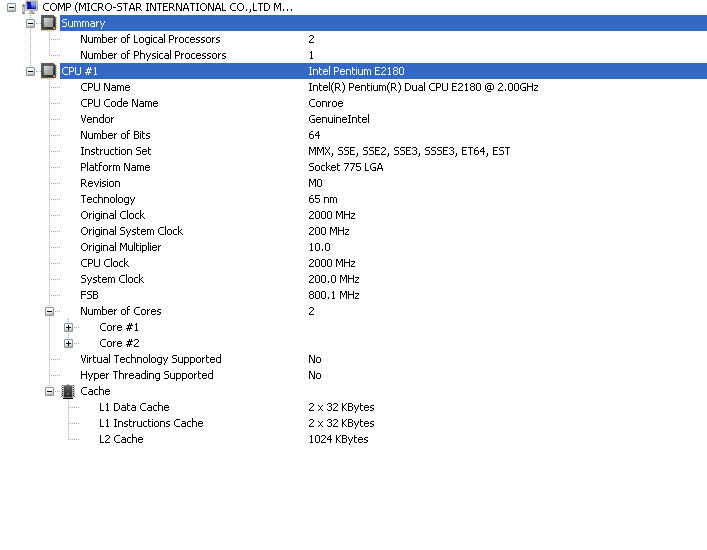Click the computer icon beside COMP root
The image size is (707, 550).
[x=30, y=7]
